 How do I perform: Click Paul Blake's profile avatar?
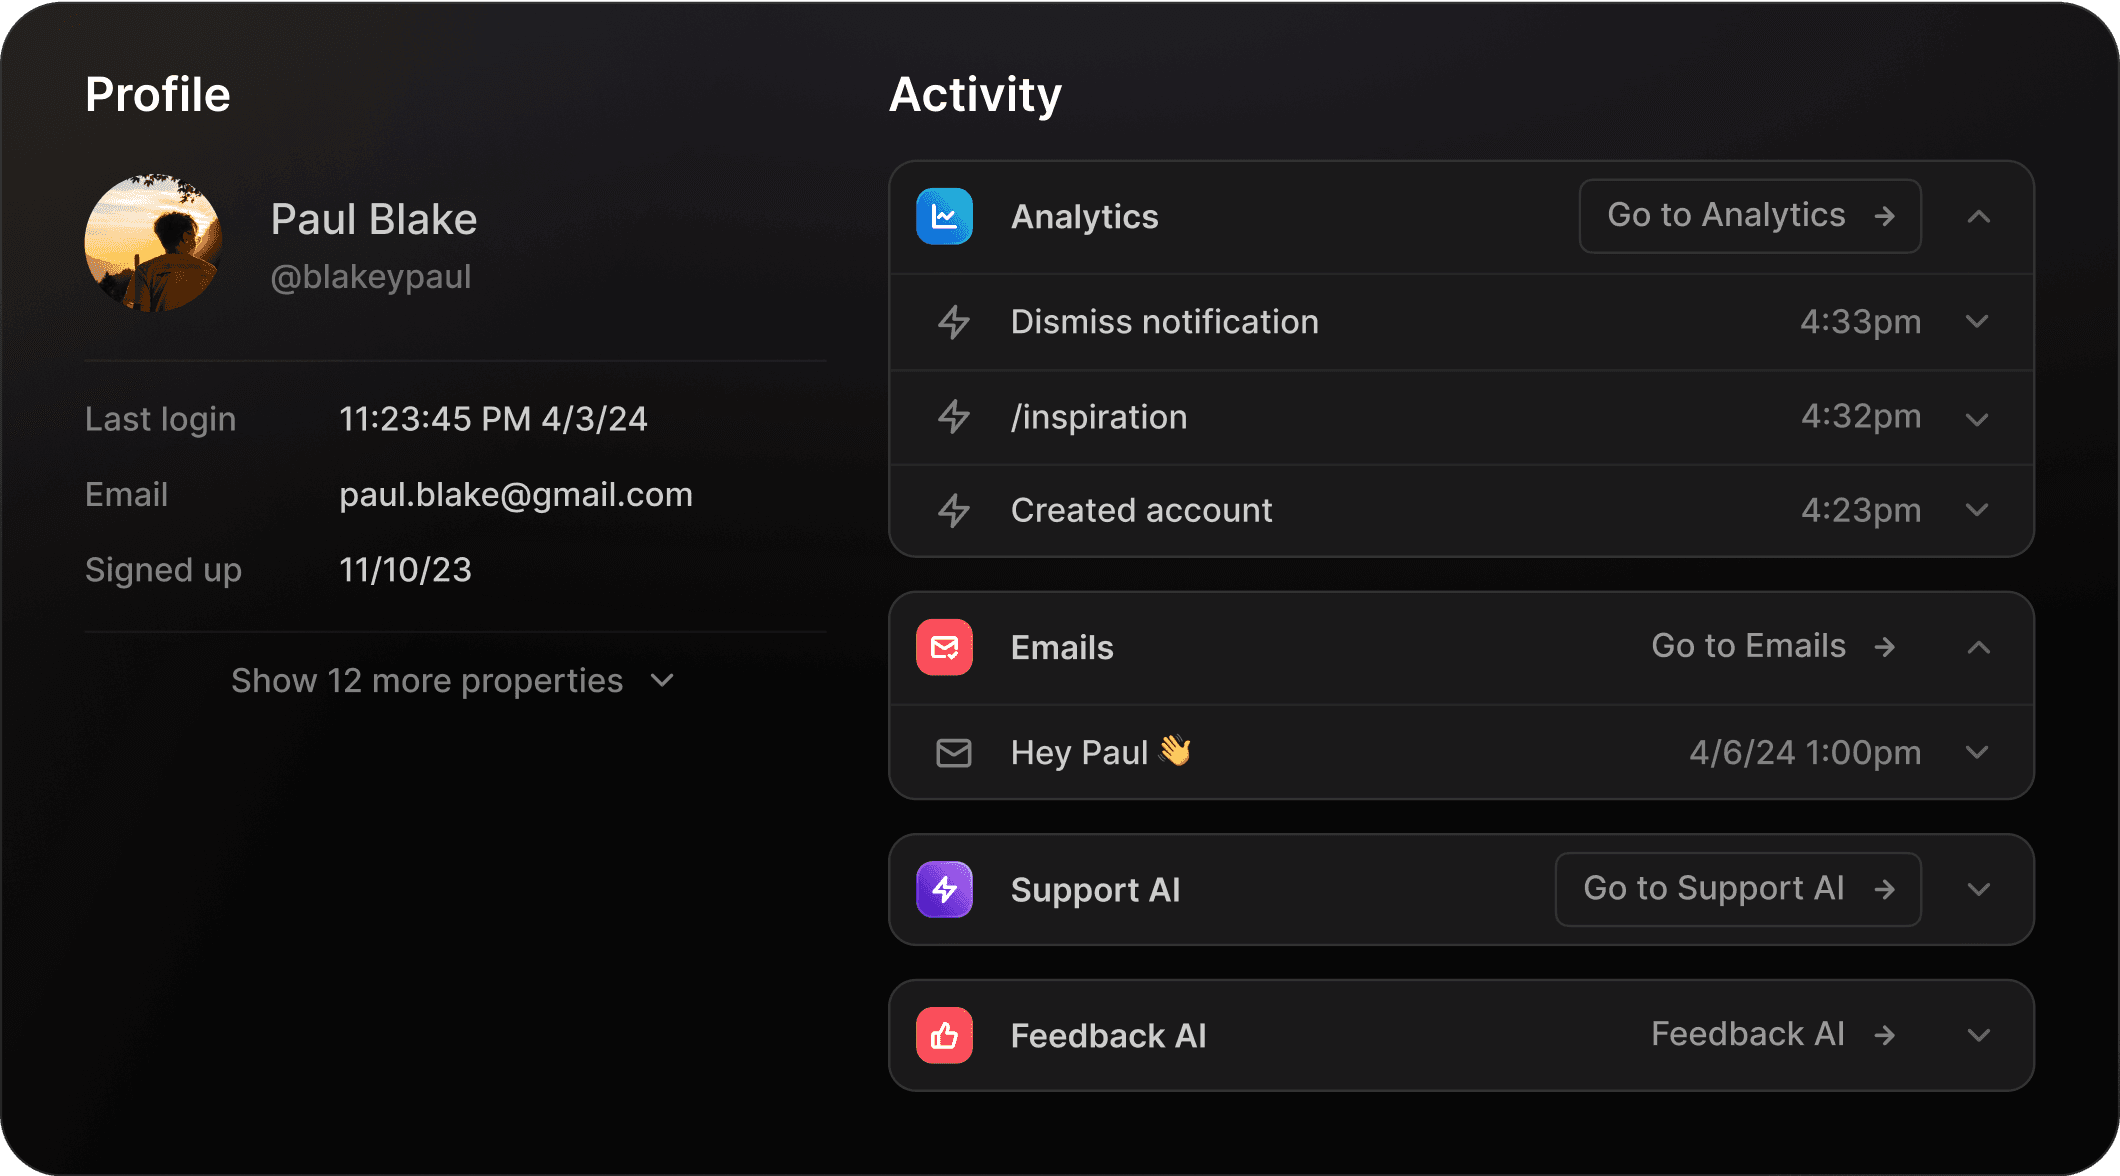tap(153, 243)
